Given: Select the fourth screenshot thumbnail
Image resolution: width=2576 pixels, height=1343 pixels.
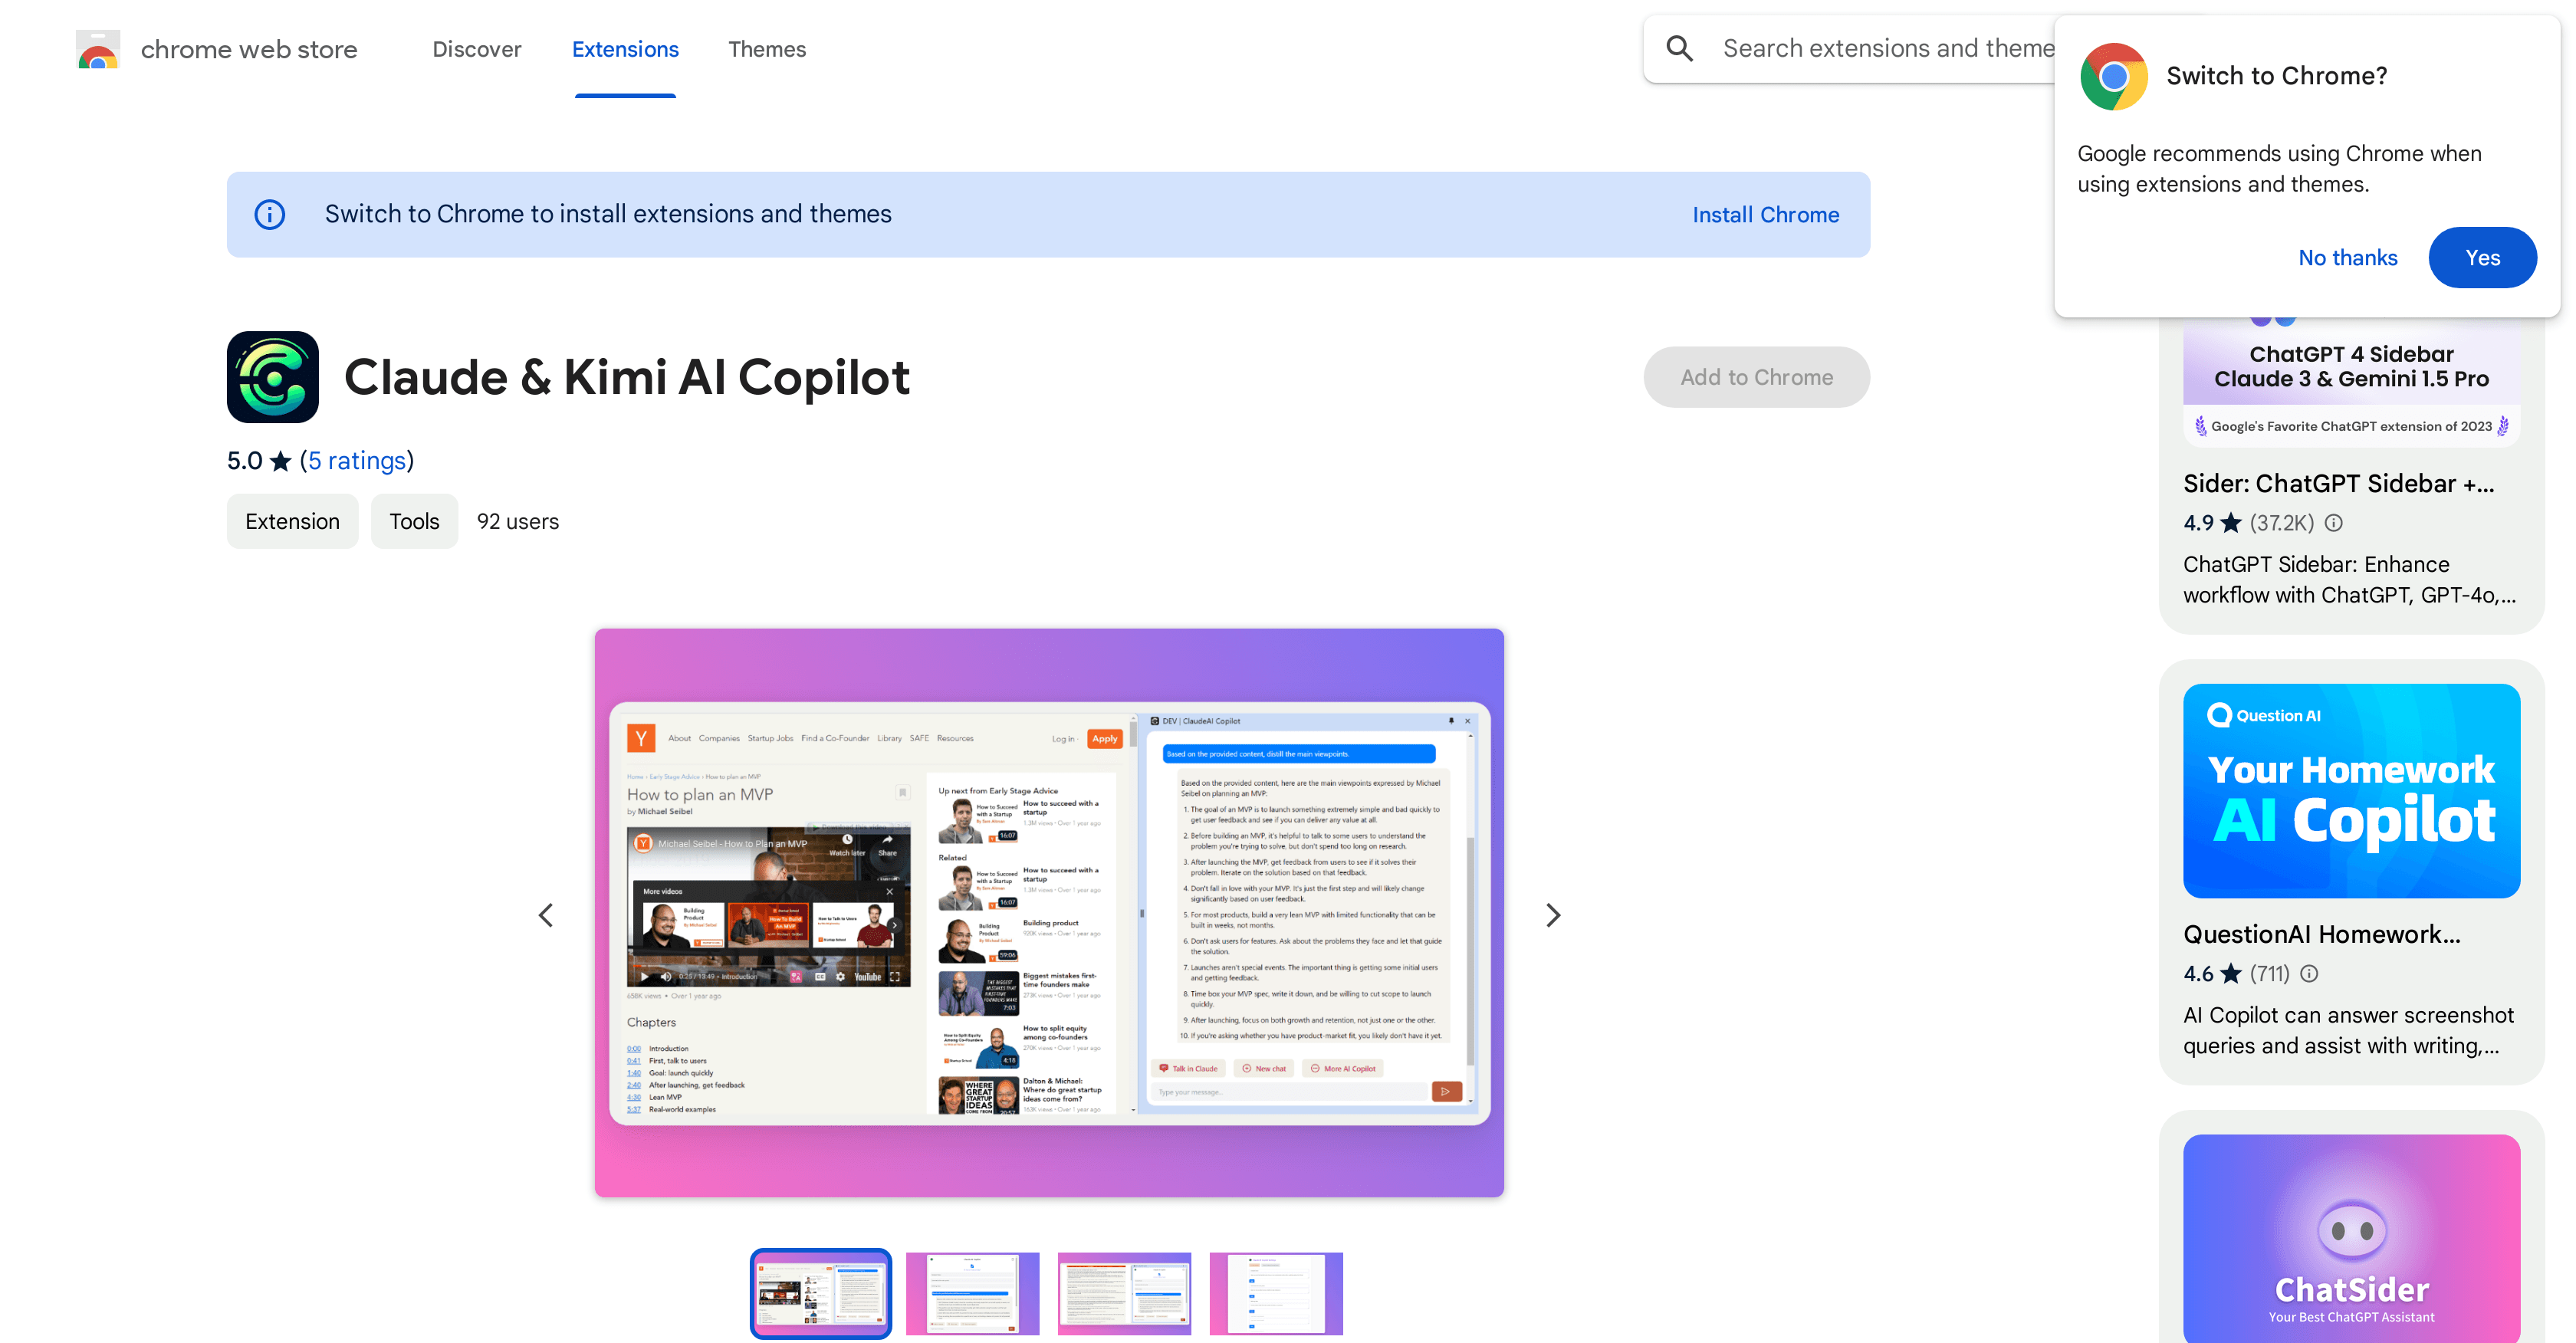Looking at the screenshot, I should pos(1275,1292).
